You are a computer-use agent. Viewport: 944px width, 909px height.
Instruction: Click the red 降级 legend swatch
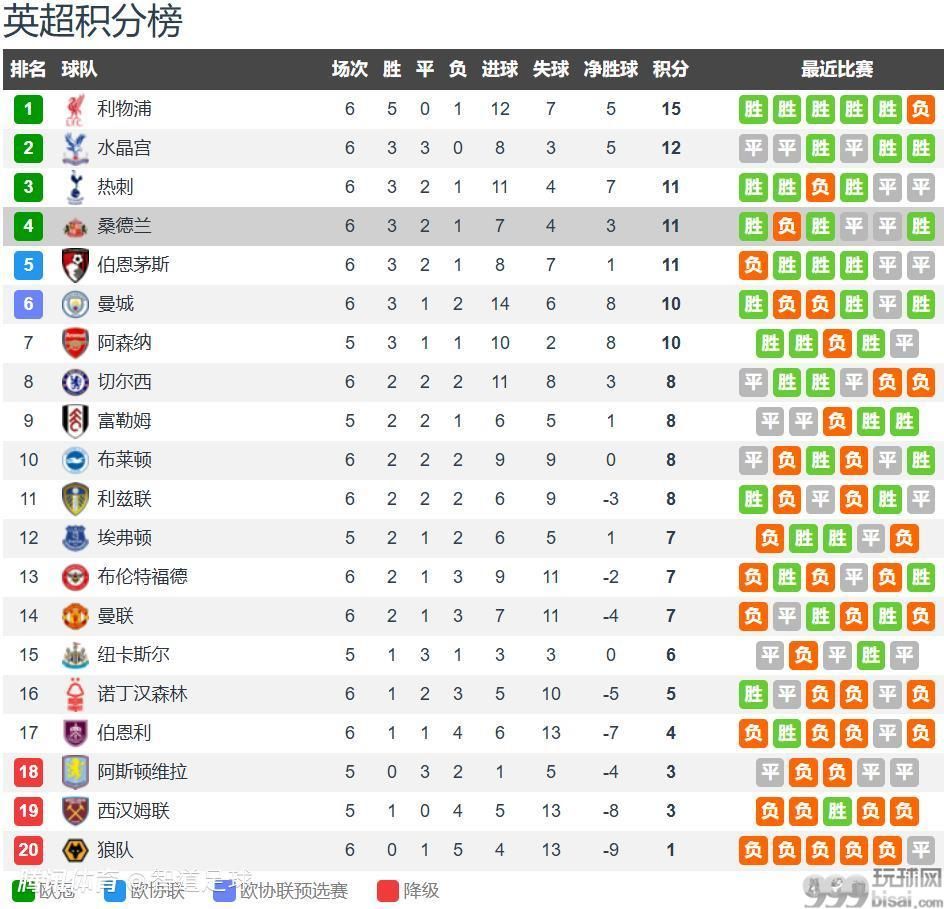[x=388, y=890]
